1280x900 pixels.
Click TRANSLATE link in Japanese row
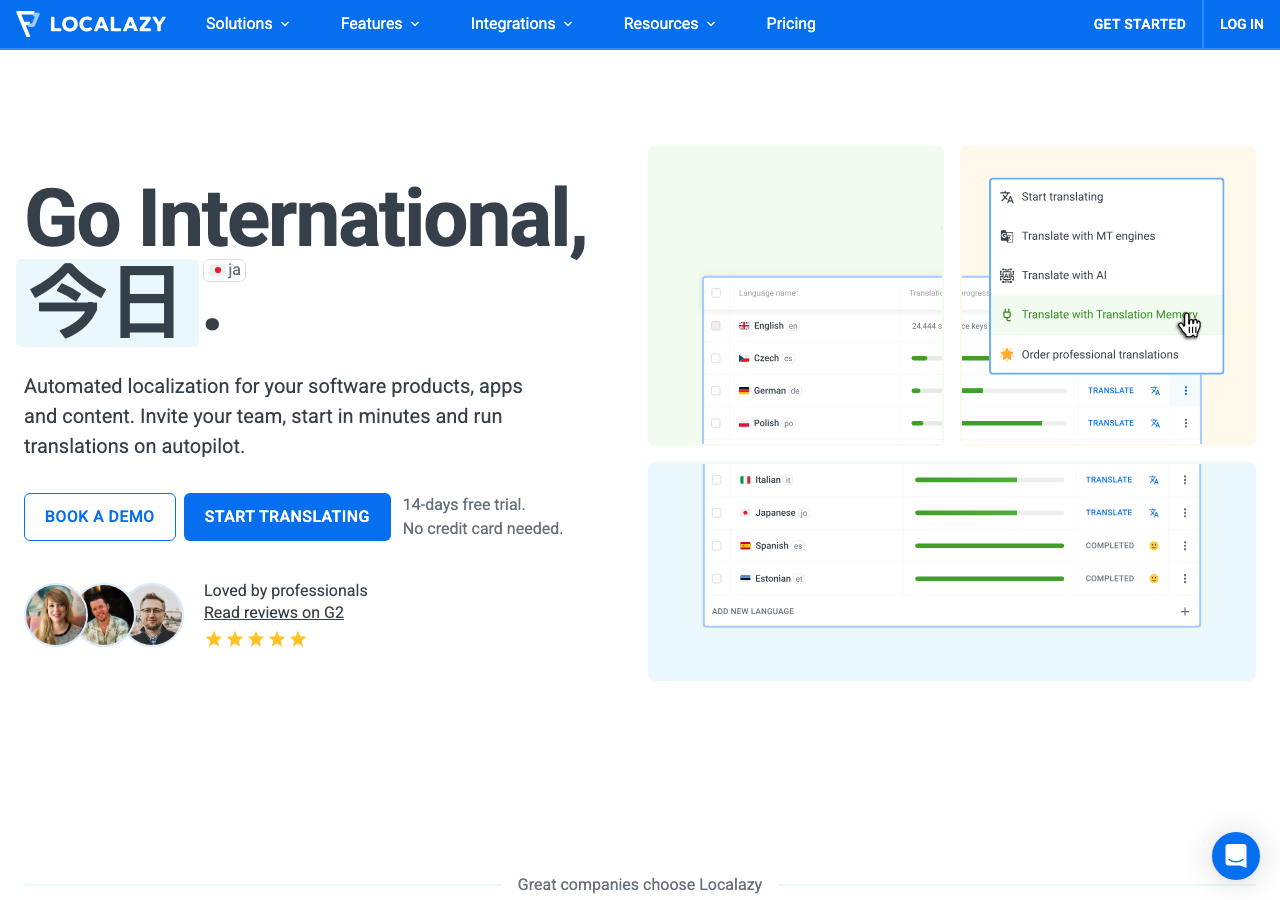coord(1109,513)
